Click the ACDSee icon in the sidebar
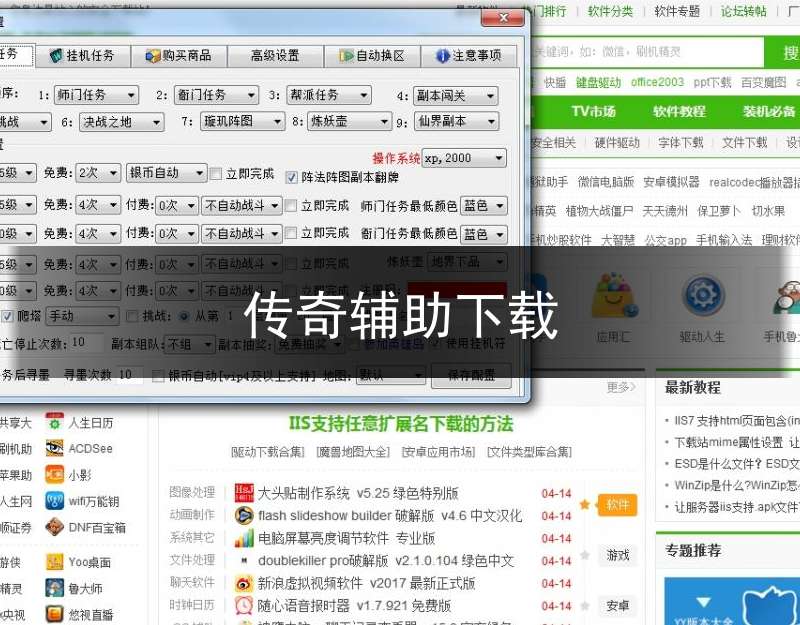800x625 pixels. (55, 448)
